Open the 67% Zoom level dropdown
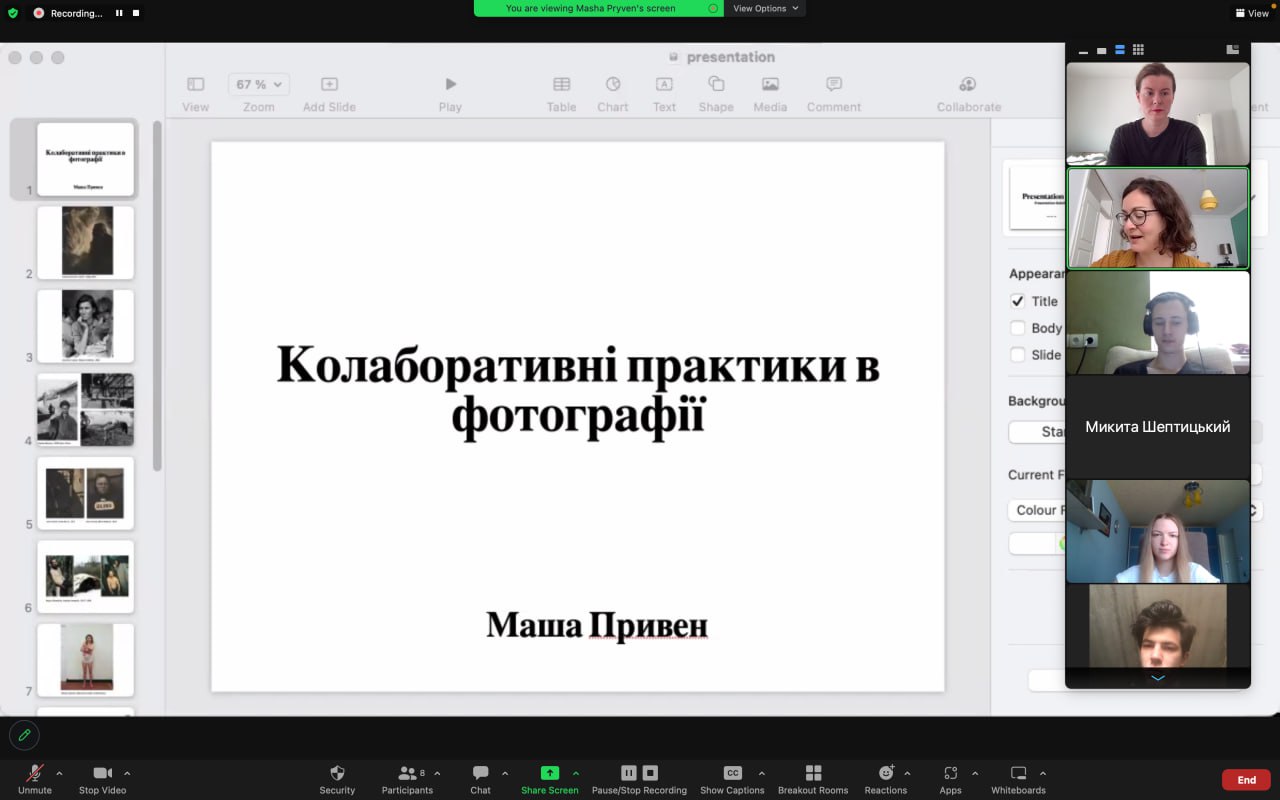The image size is (1280, 800). click(x=258, y=85)
